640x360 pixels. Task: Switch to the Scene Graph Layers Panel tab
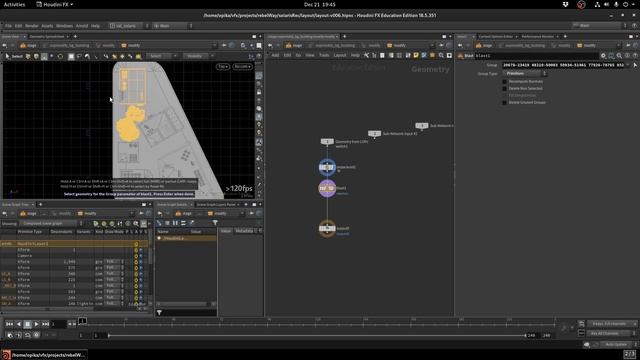pyautogui.click(x=216, y=204)
